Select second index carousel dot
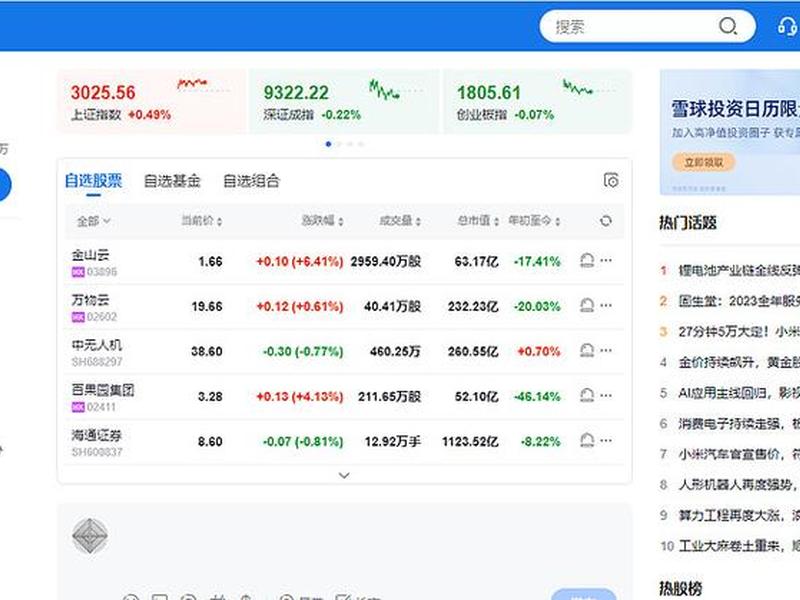 (x=339, y=144)
